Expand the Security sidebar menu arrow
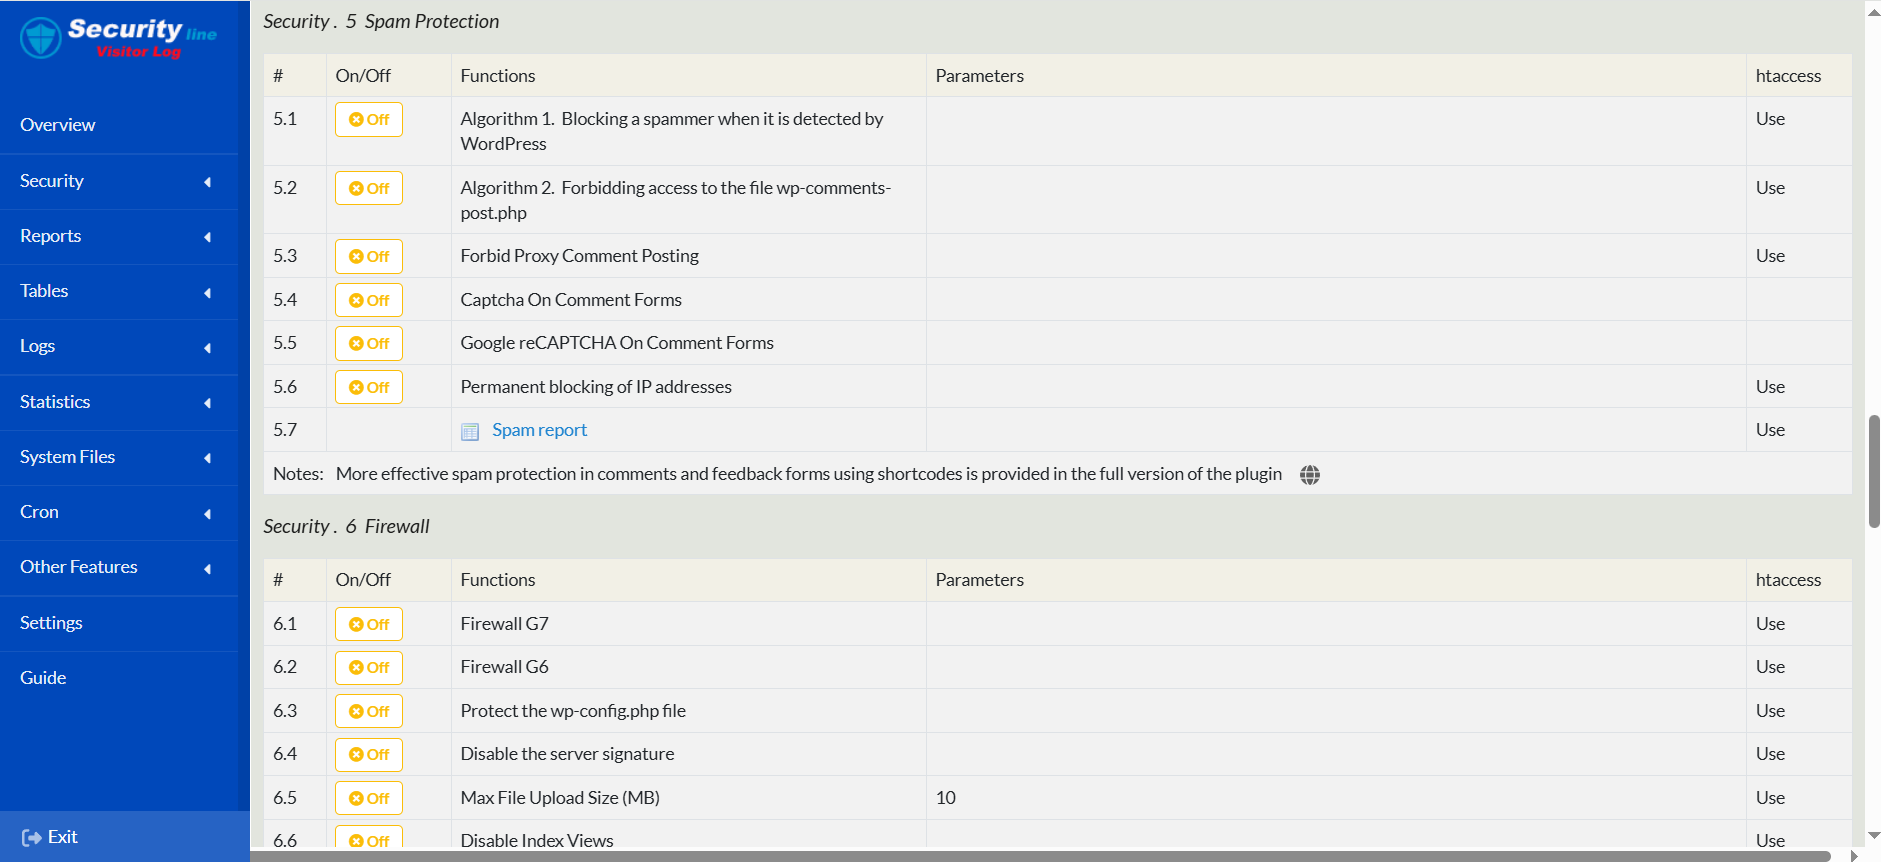1881x862 pixels. [x=208, y=182]
